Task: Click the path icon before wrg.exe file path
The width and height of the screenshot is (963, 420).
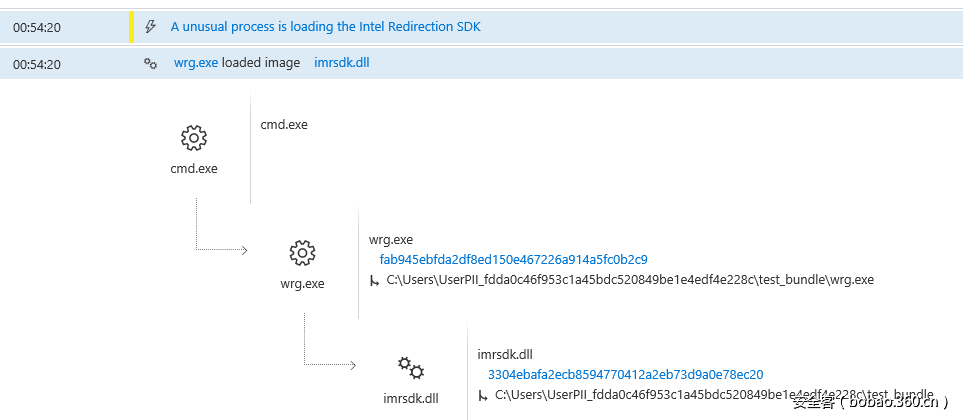Action: pyautogui.click(x=375, y=280)
